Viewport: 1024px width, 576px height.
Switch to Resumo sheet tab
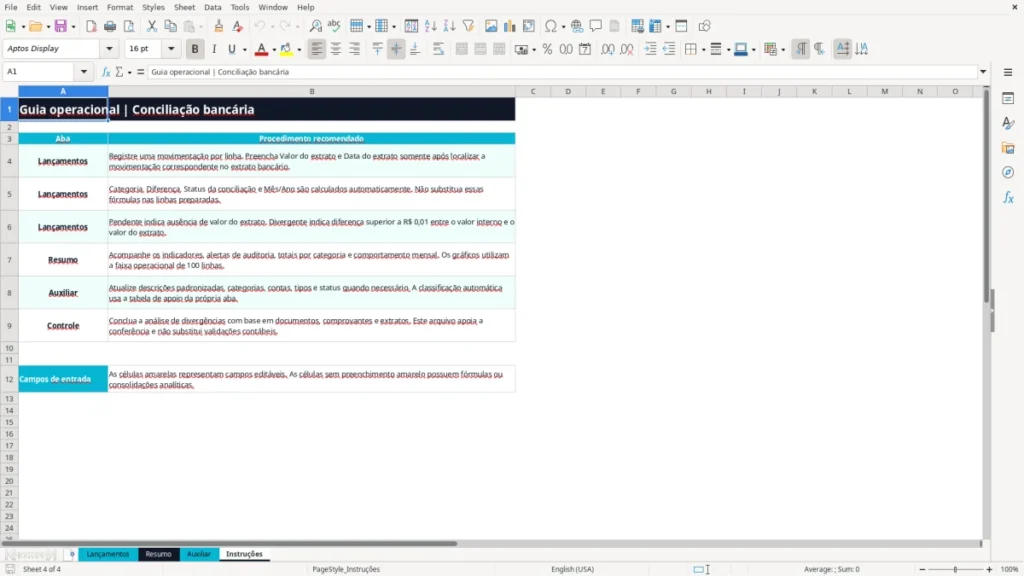[x=159, y=554]
